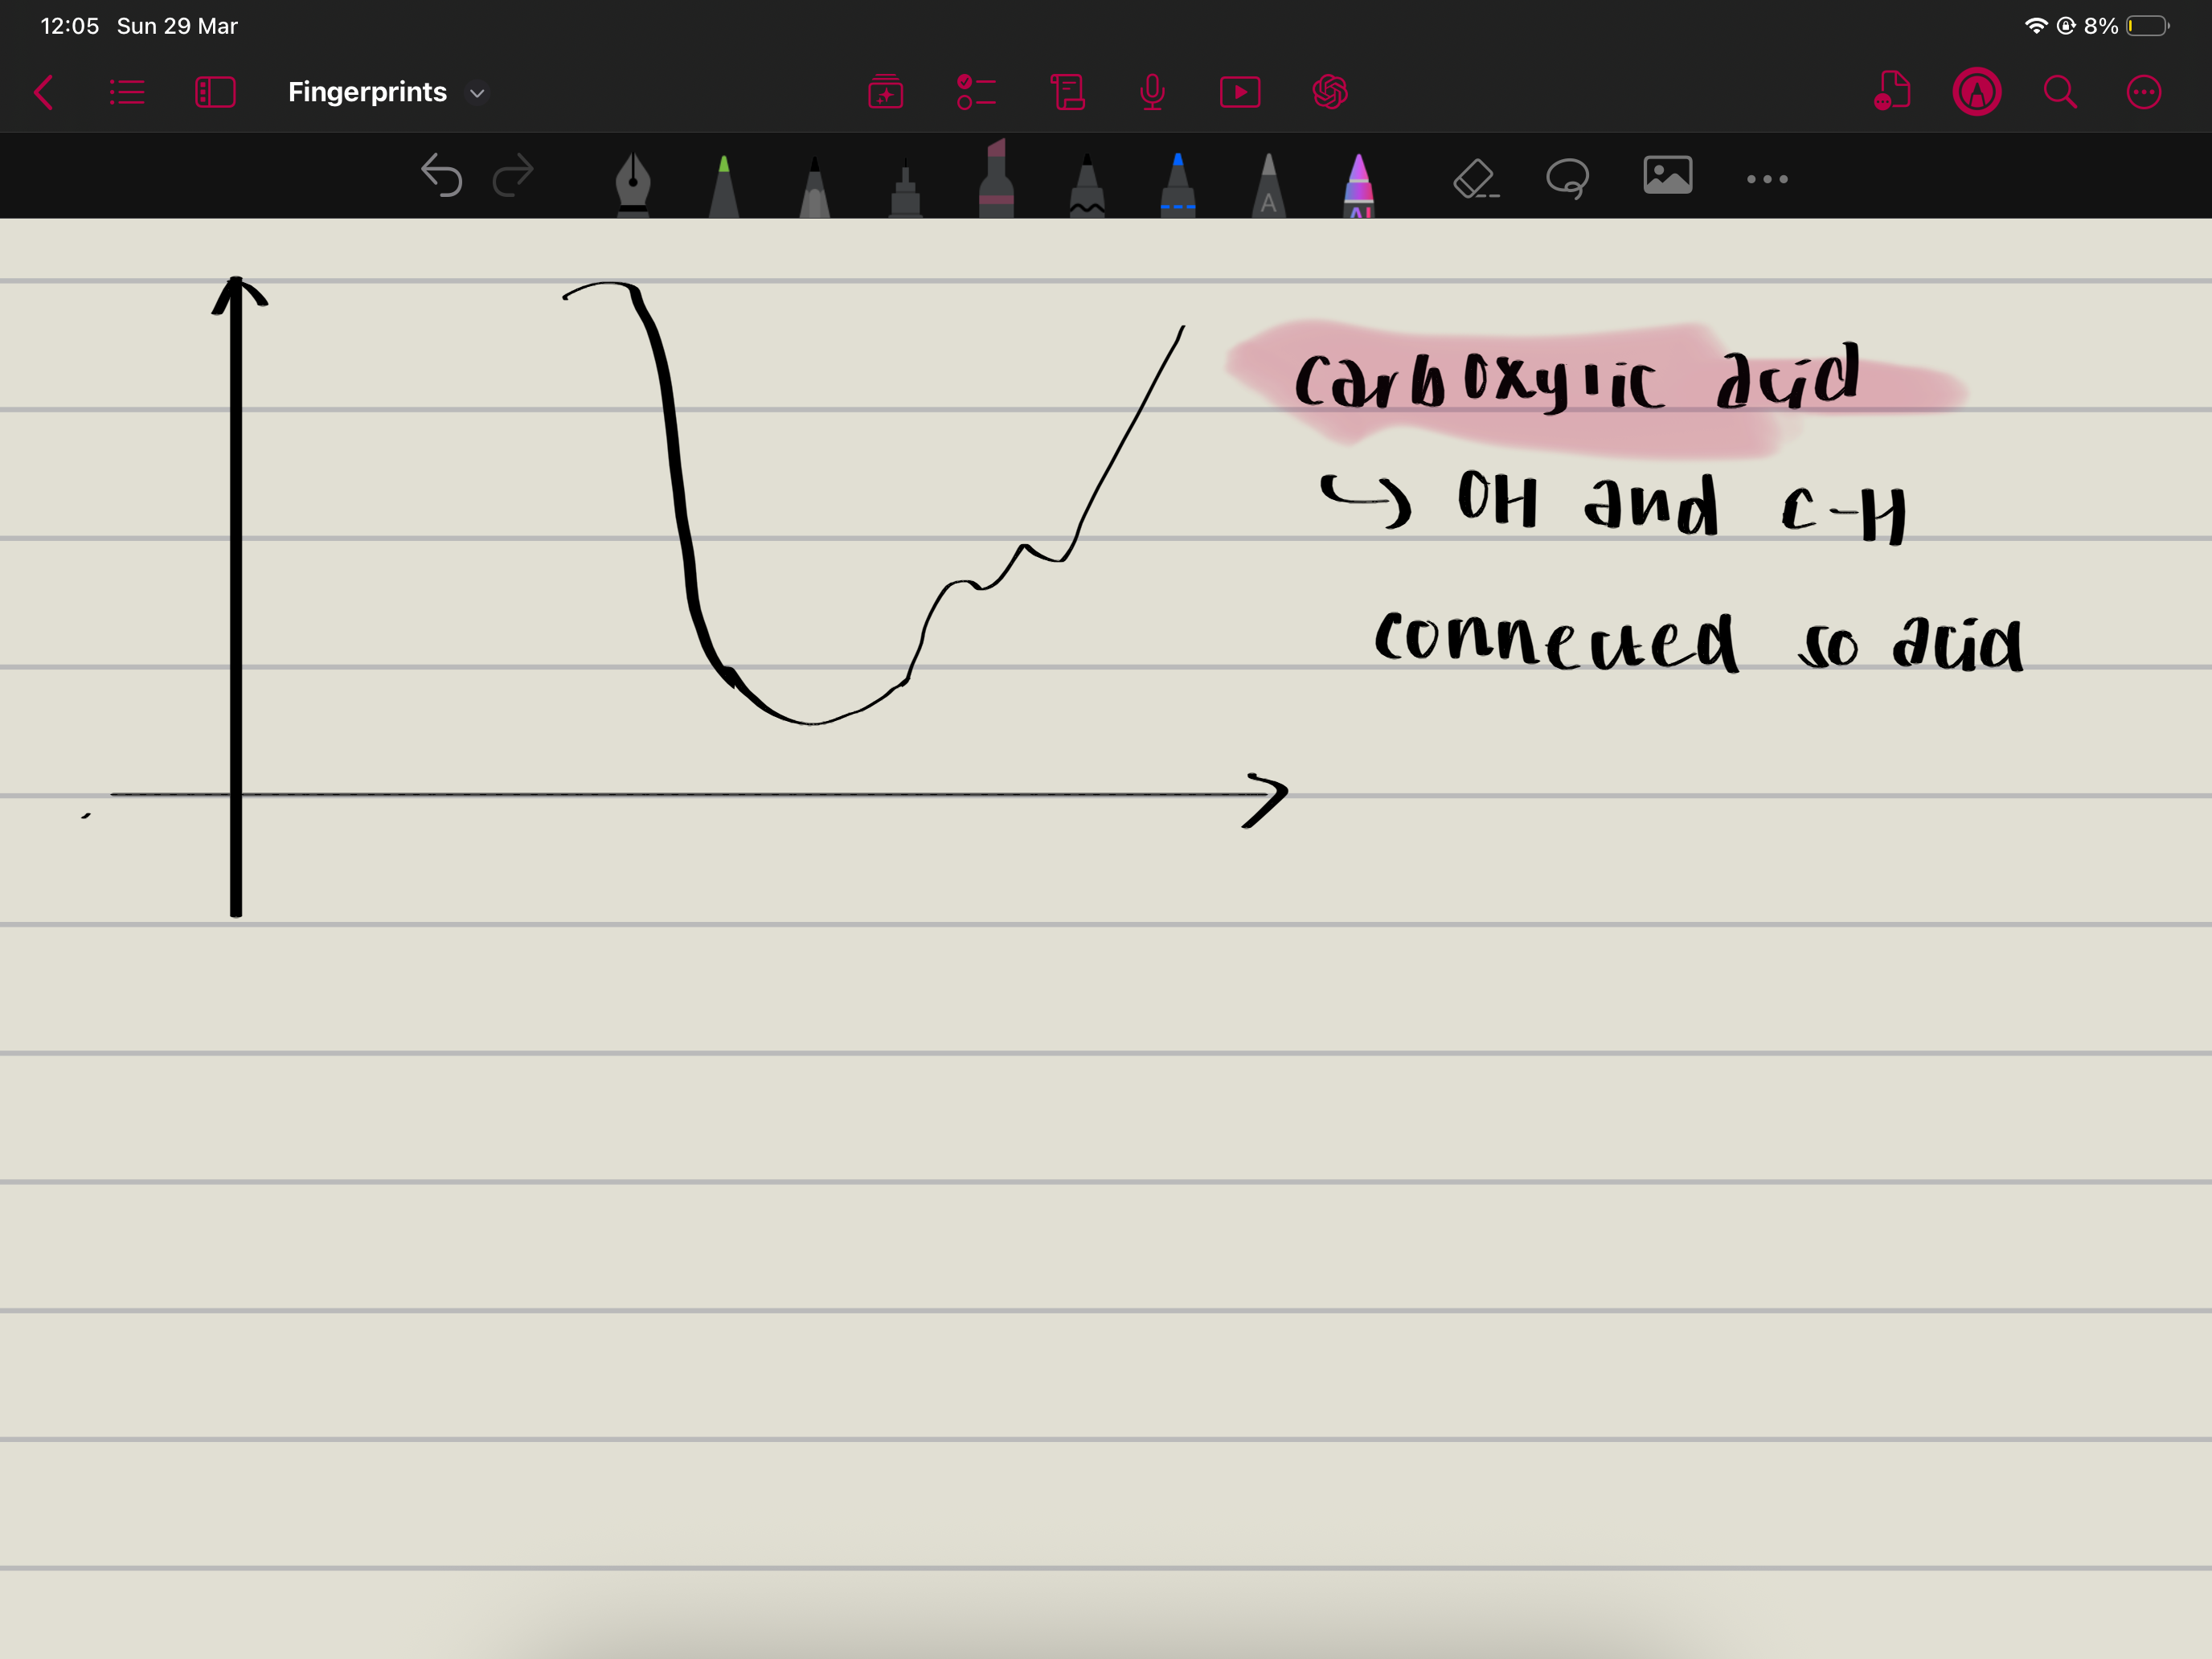The image size is (2212, 1659).
Task: Start audio recording with the microphone
Action: 1152,93
